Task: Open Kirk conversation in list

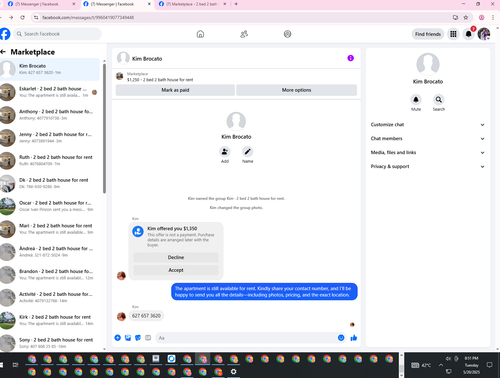Action: [x=50, y=320]
